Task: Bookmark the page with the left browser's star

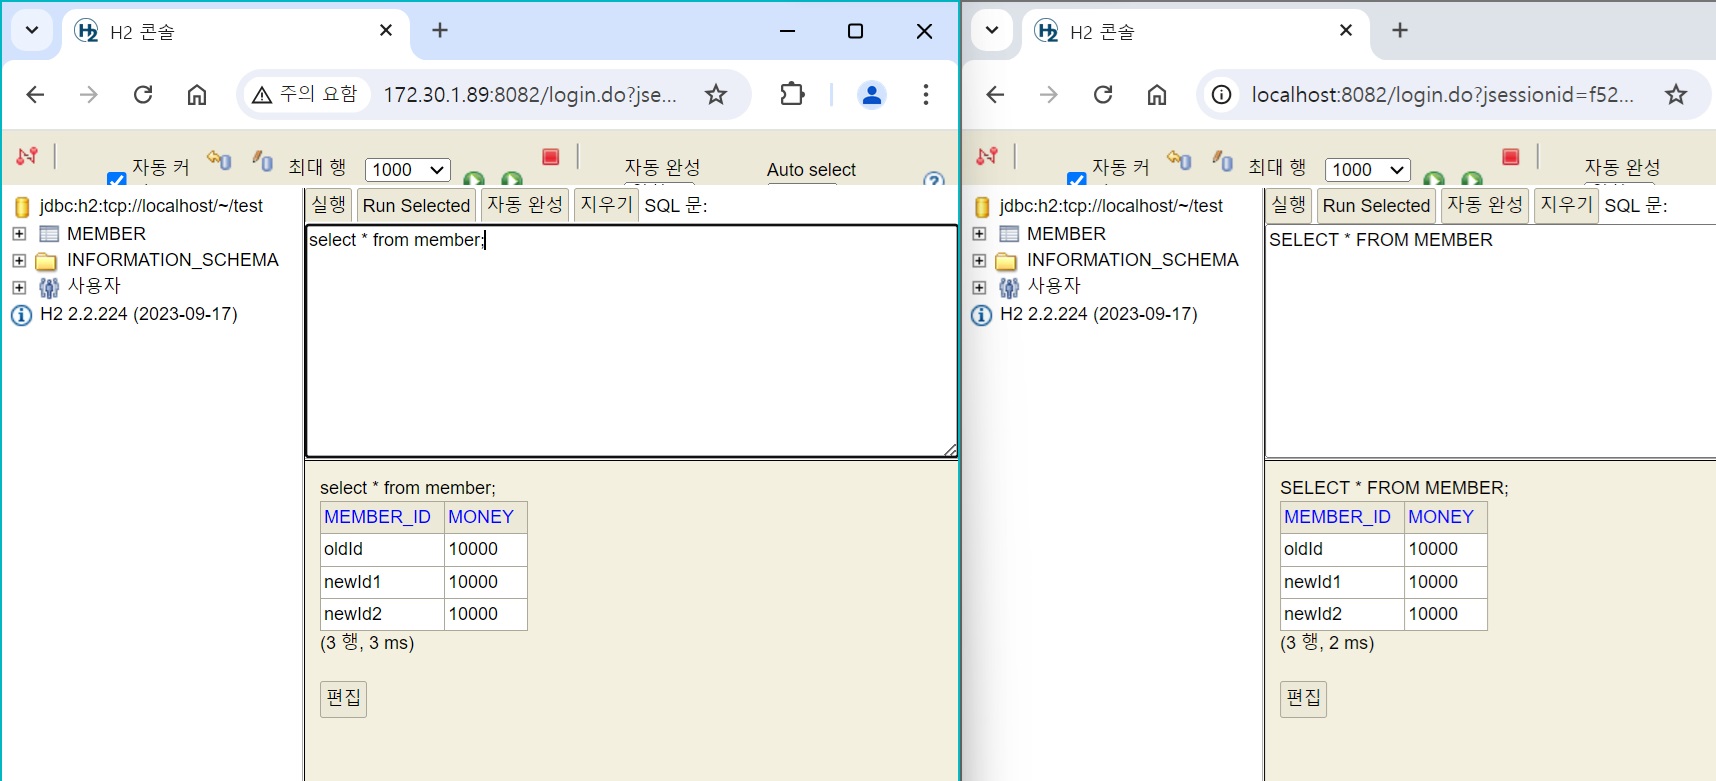Action: click(716, 94)
